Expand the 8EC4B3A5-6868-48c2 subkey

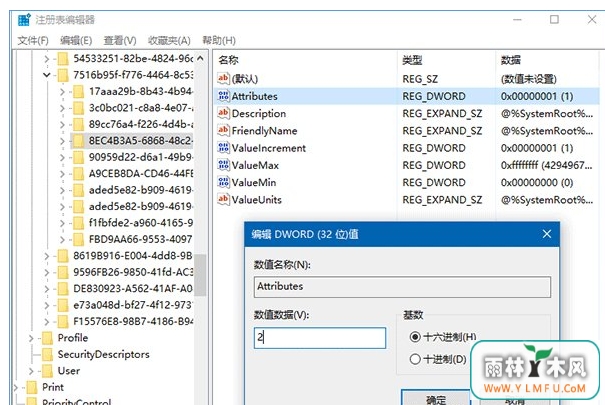point(63,141)
